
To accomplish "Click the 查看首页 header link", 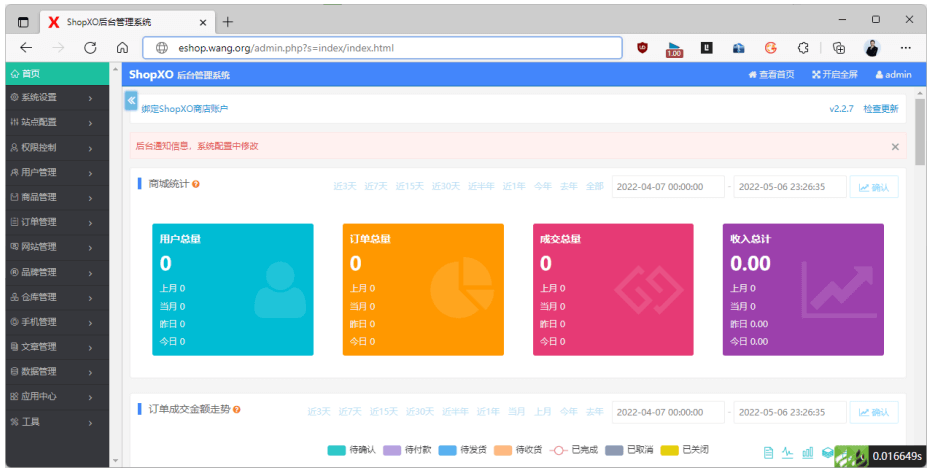I will (x=771, y=75).
